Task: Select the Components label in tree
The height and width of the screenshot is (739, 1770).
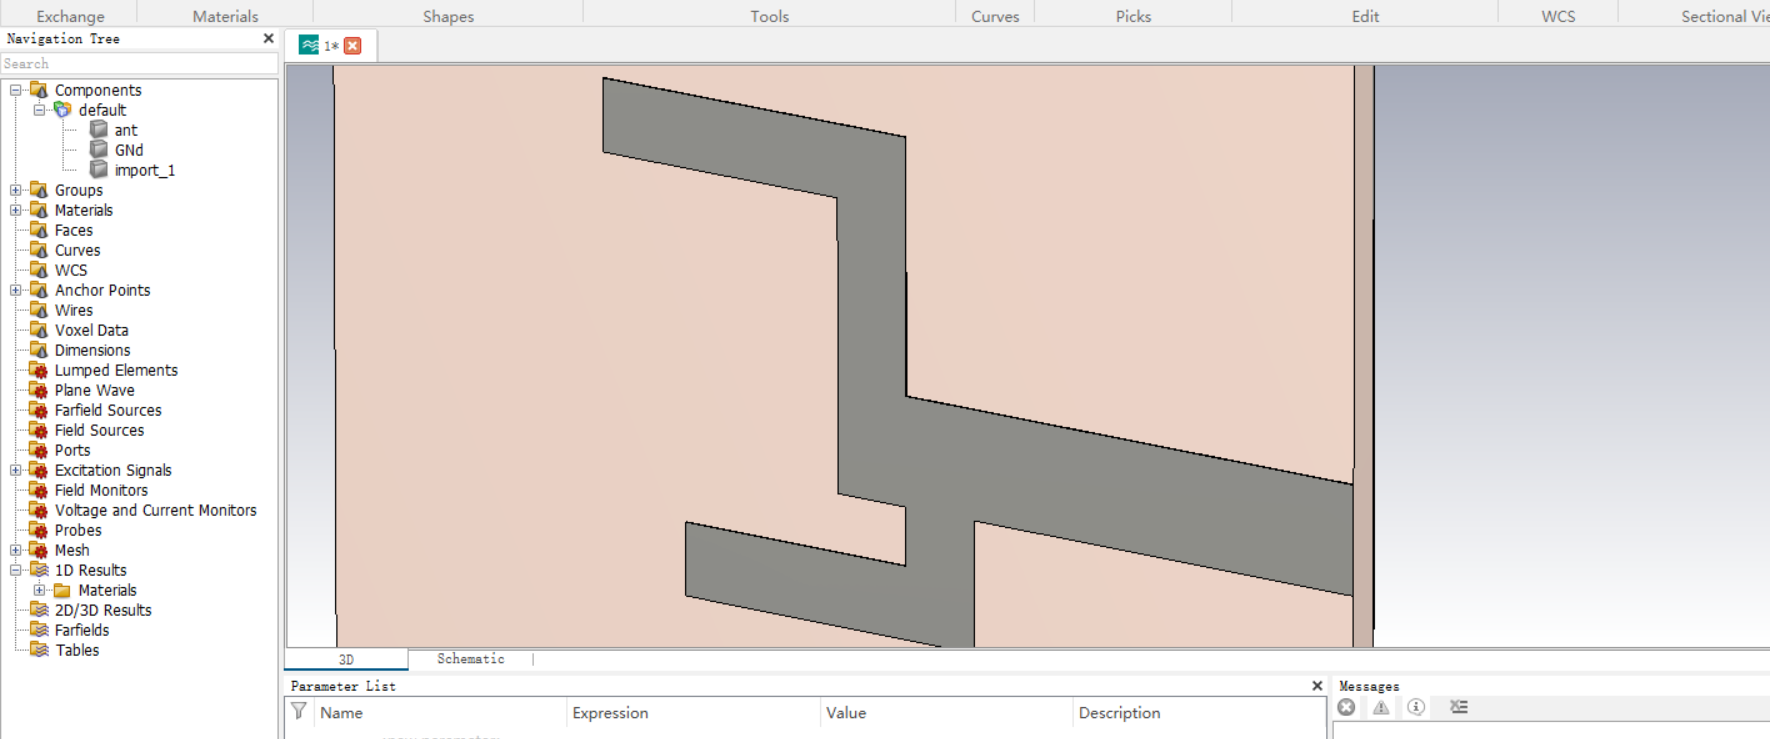Action: [x=98, y=90]
